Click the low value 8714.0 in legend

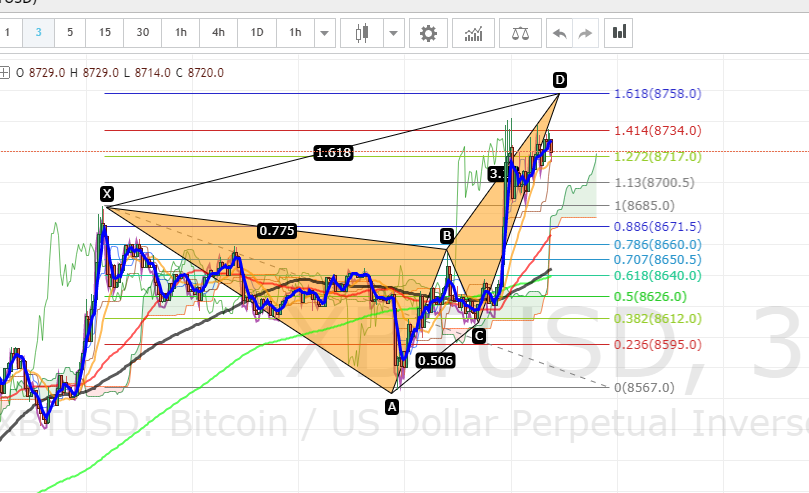click(x=152, y=73)
